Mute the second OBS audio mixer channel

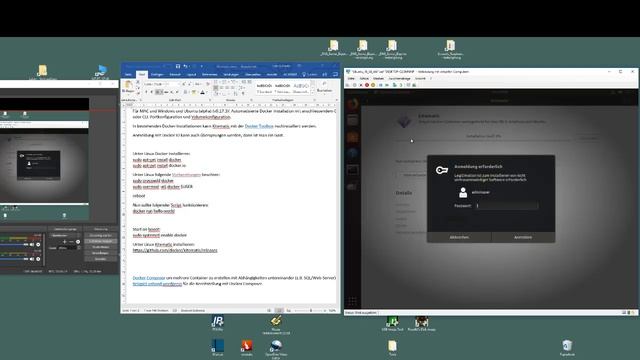(x=32, y=259)
